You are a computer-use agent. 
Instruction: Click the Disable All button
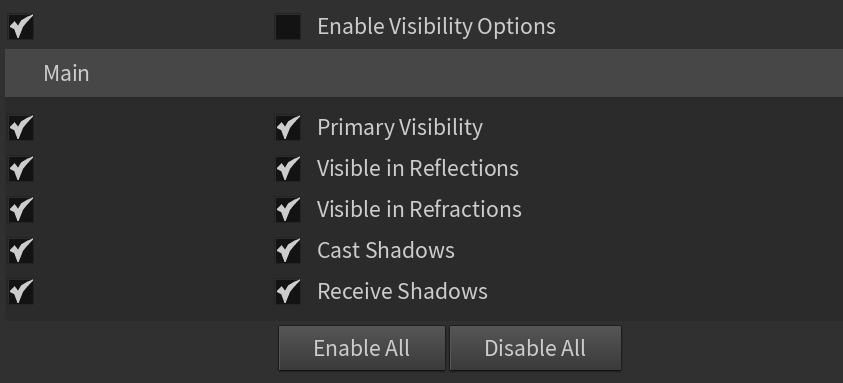click(535, 348)
